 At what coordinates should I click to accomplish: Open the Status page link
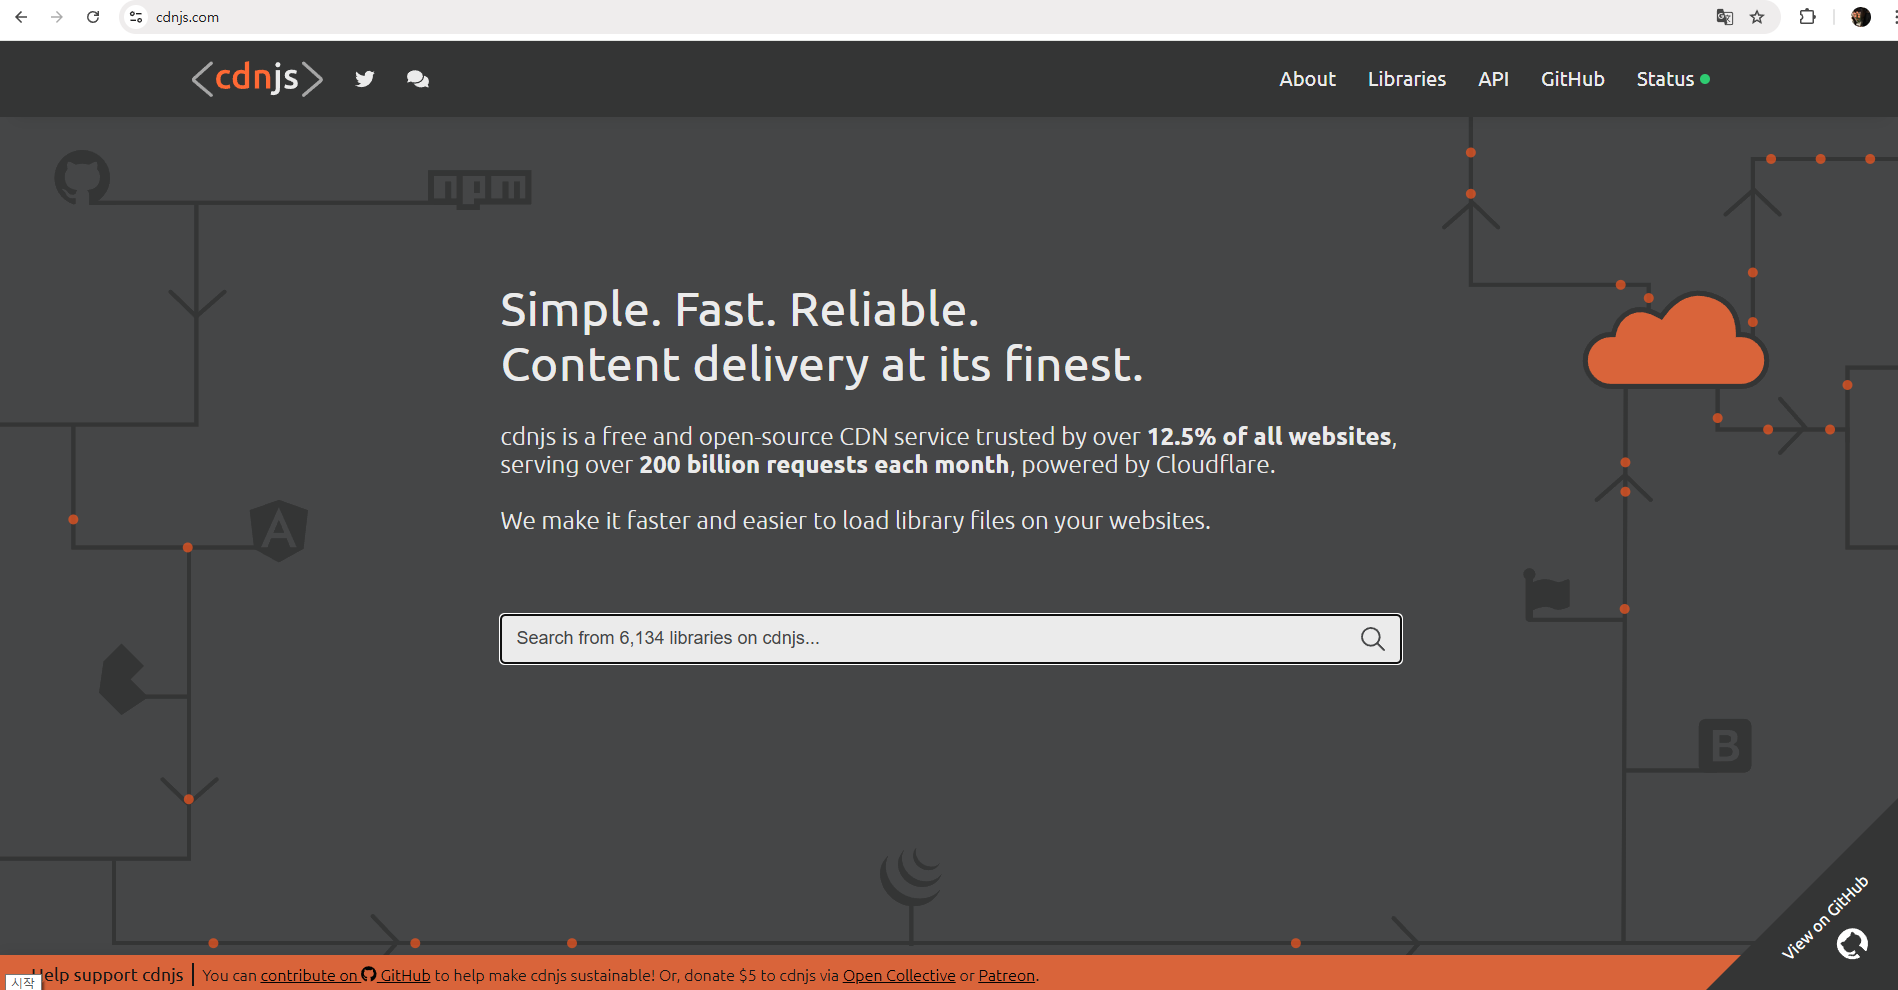1665,79
